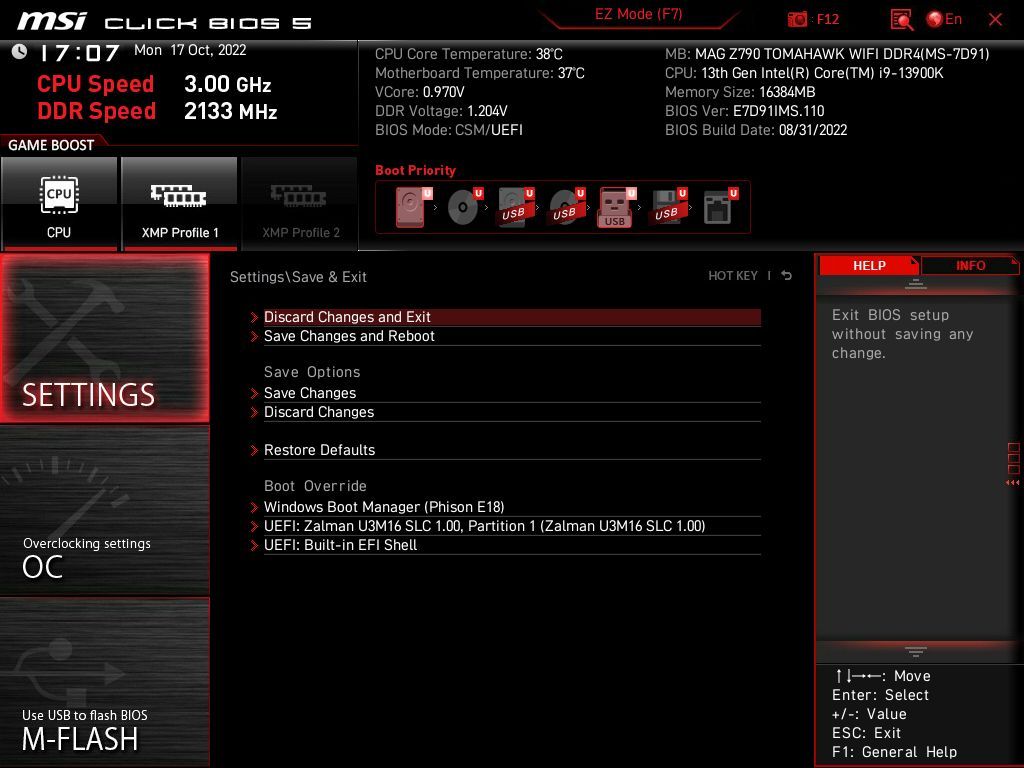This screenshot has height=768, width=1024.
Task: Open the OC overclocking settings section
Action: point(104,511)
